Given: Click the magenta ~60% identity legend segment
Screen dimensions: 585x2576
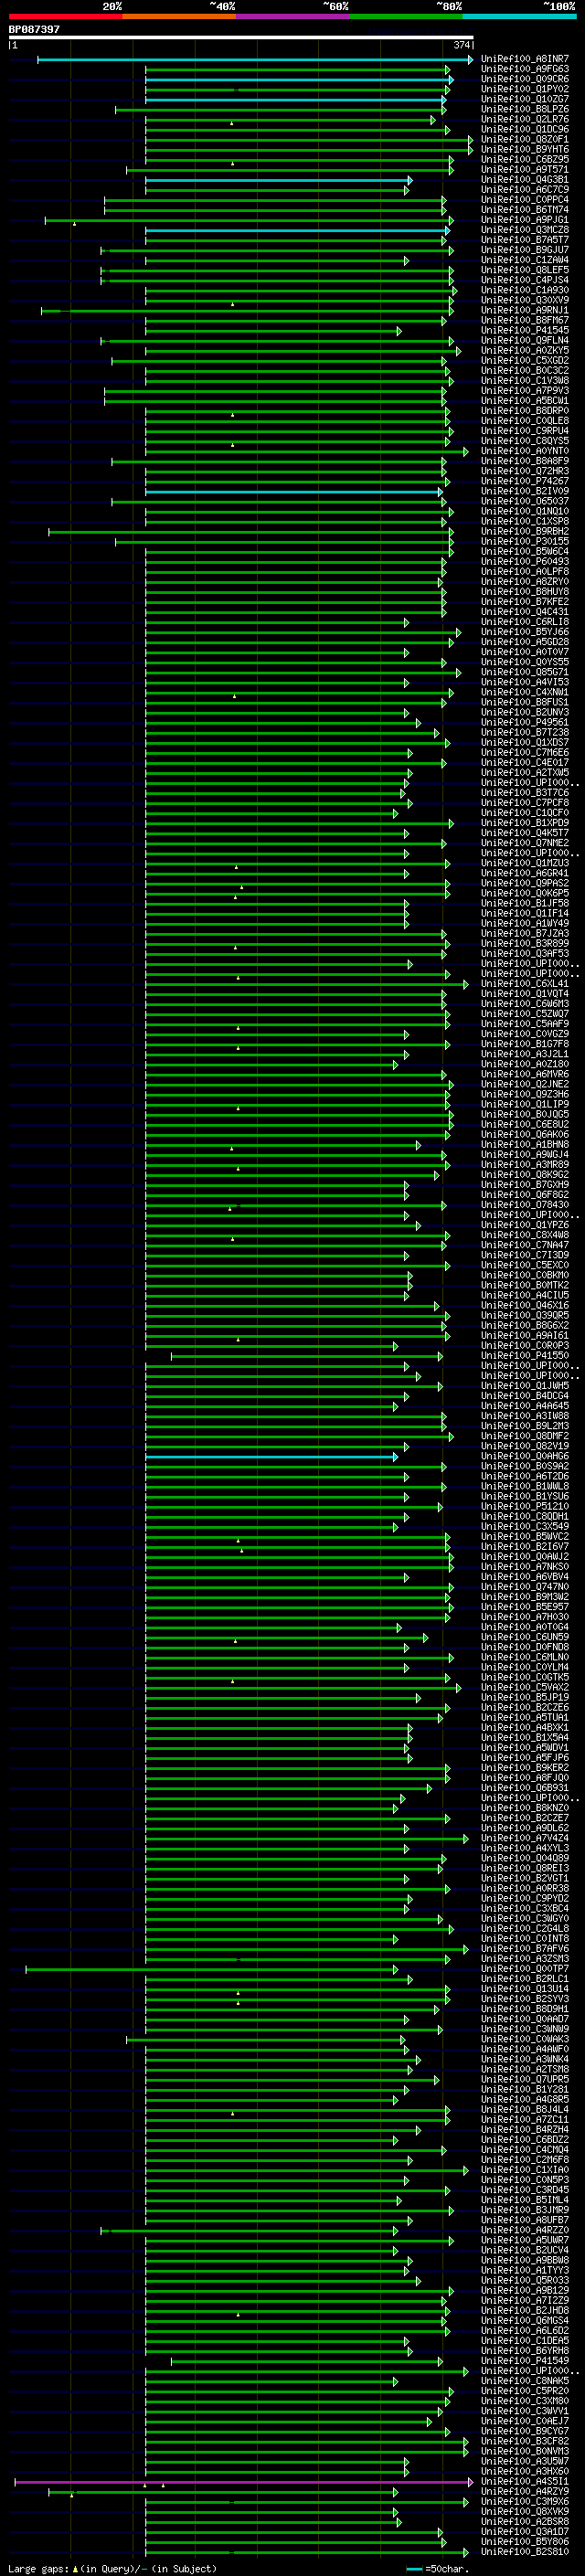Looking at the screenshot, I should pyautogui.click(x=292, y=16).
